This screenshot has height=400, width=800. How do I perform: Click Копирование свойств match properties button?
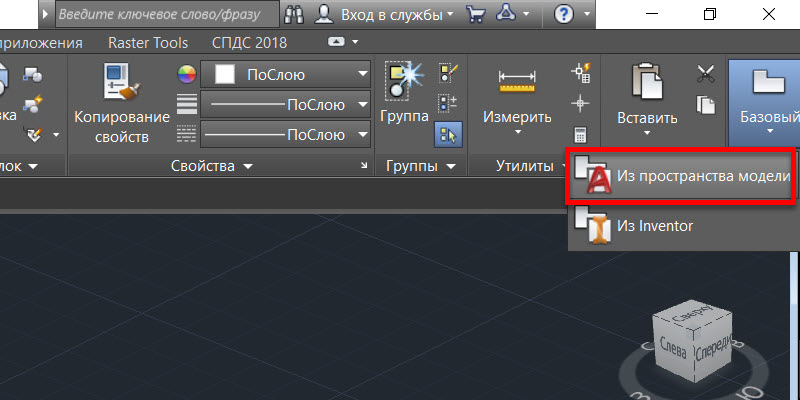point(122,104)
